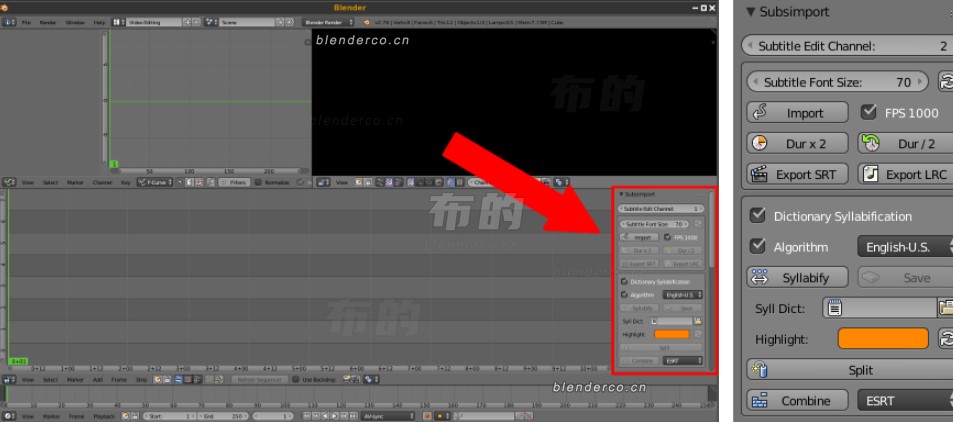Toggle Dictionary Syllabification checkbox in the enlarged panel
Viewport: 953px width, 422px height.
[757, 216]
